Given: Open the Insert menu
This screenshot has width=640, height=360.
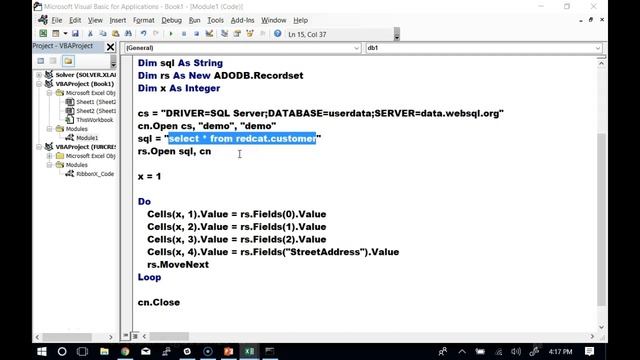Looking at the screenshot, I should coord(118,20).
